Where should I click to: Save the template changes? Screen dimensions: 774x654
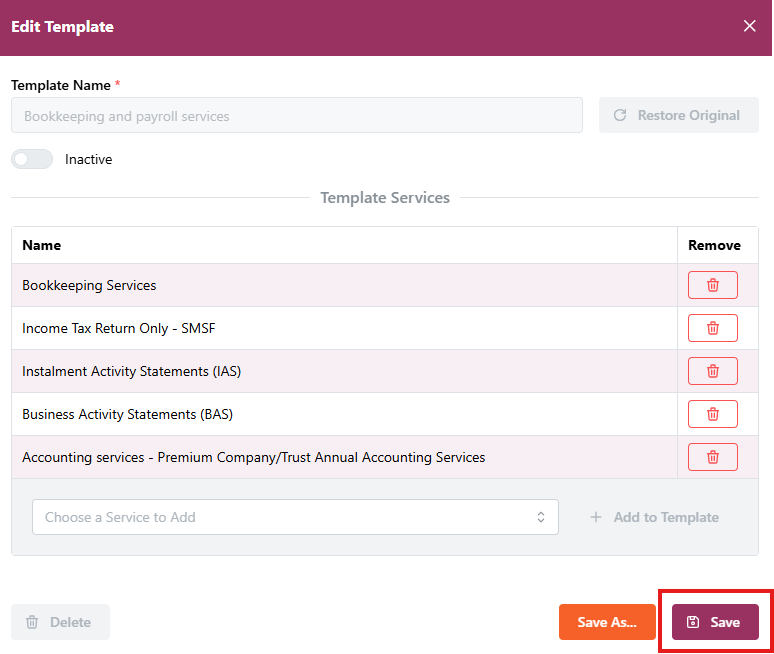point(715,622)
